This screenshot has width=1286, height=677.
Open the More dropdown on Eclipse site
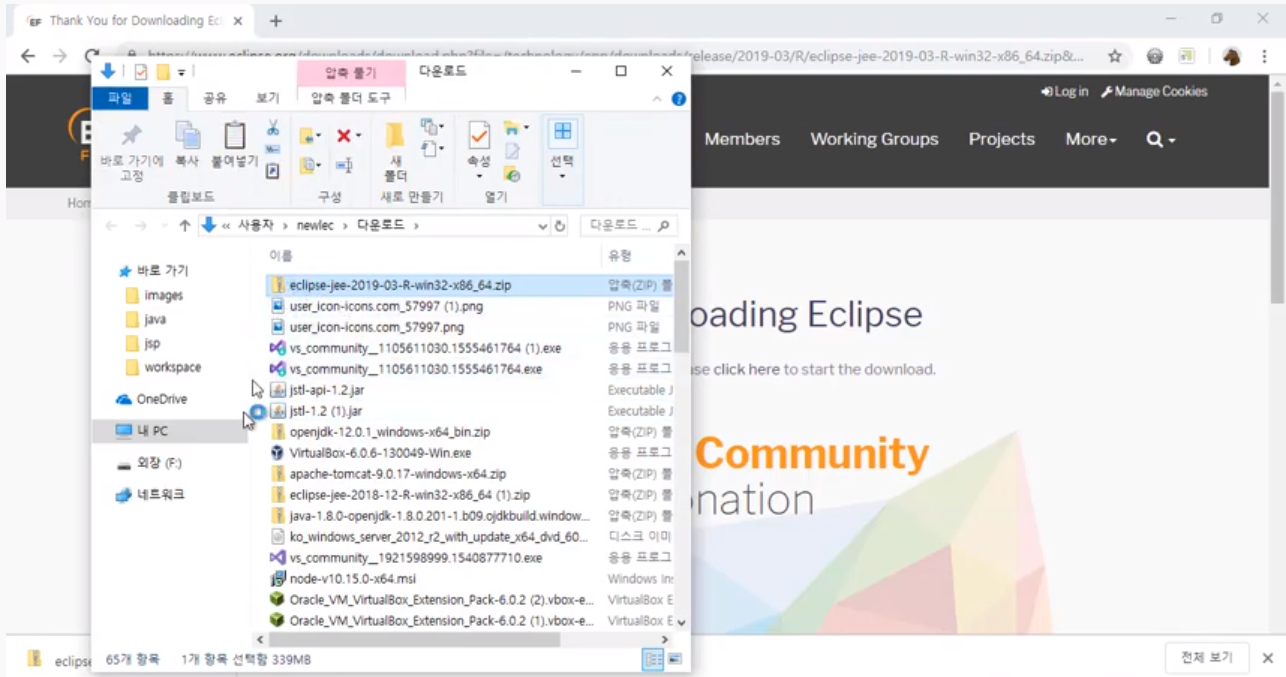(1091, 139)
